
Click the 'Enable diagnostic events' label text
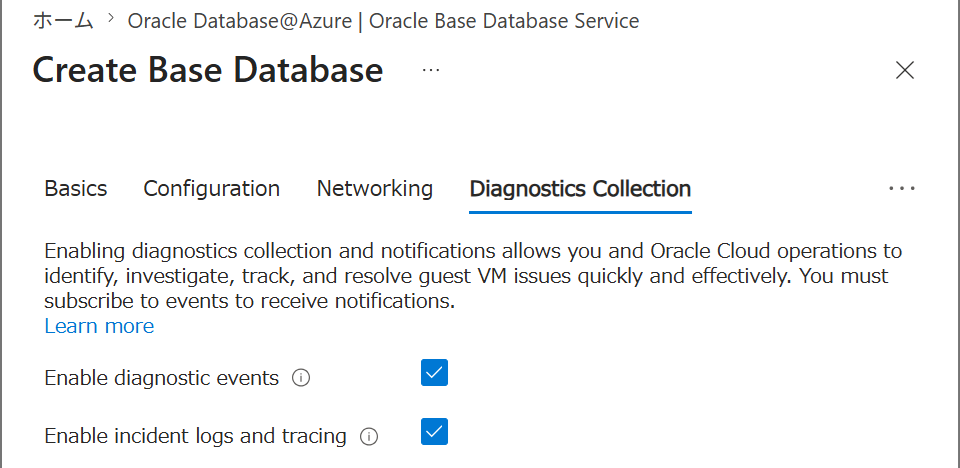[162, 378]
